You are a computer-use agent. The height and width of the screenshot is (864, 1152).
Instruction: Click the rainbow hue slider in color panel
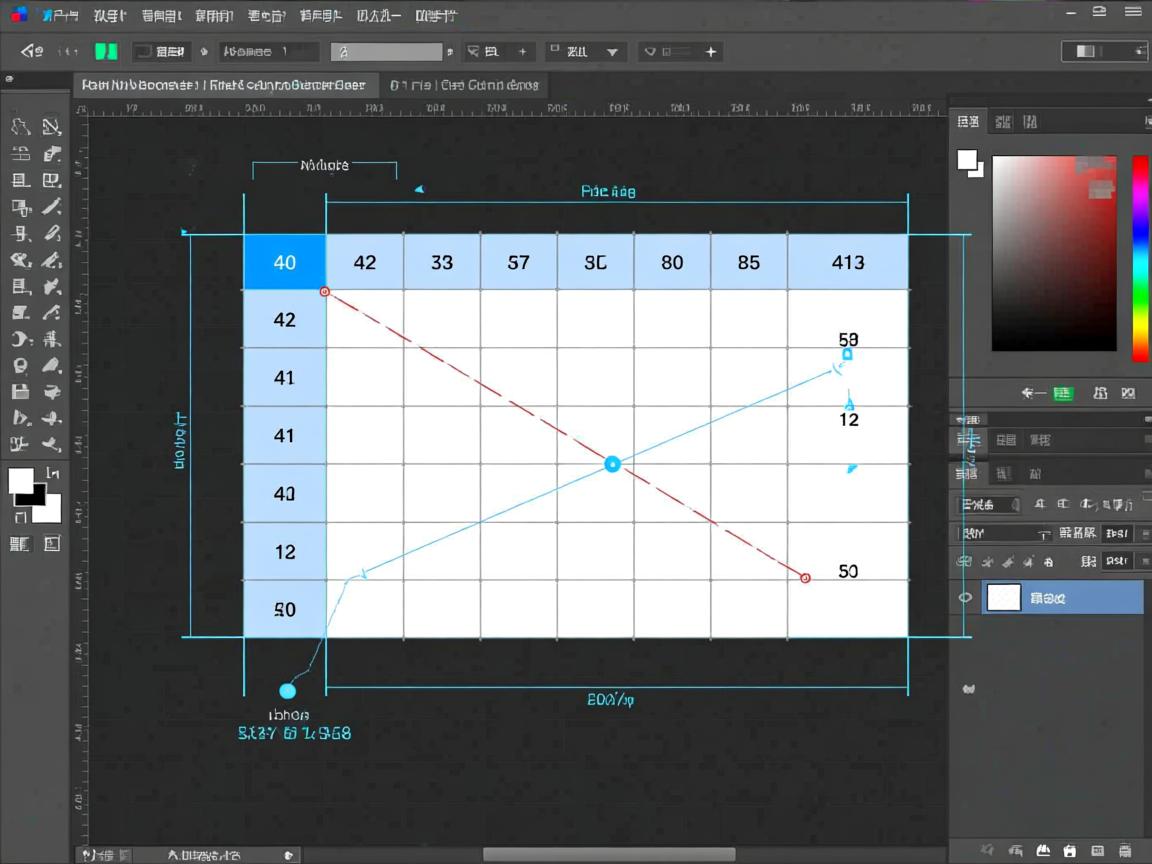click(1140, 258)
